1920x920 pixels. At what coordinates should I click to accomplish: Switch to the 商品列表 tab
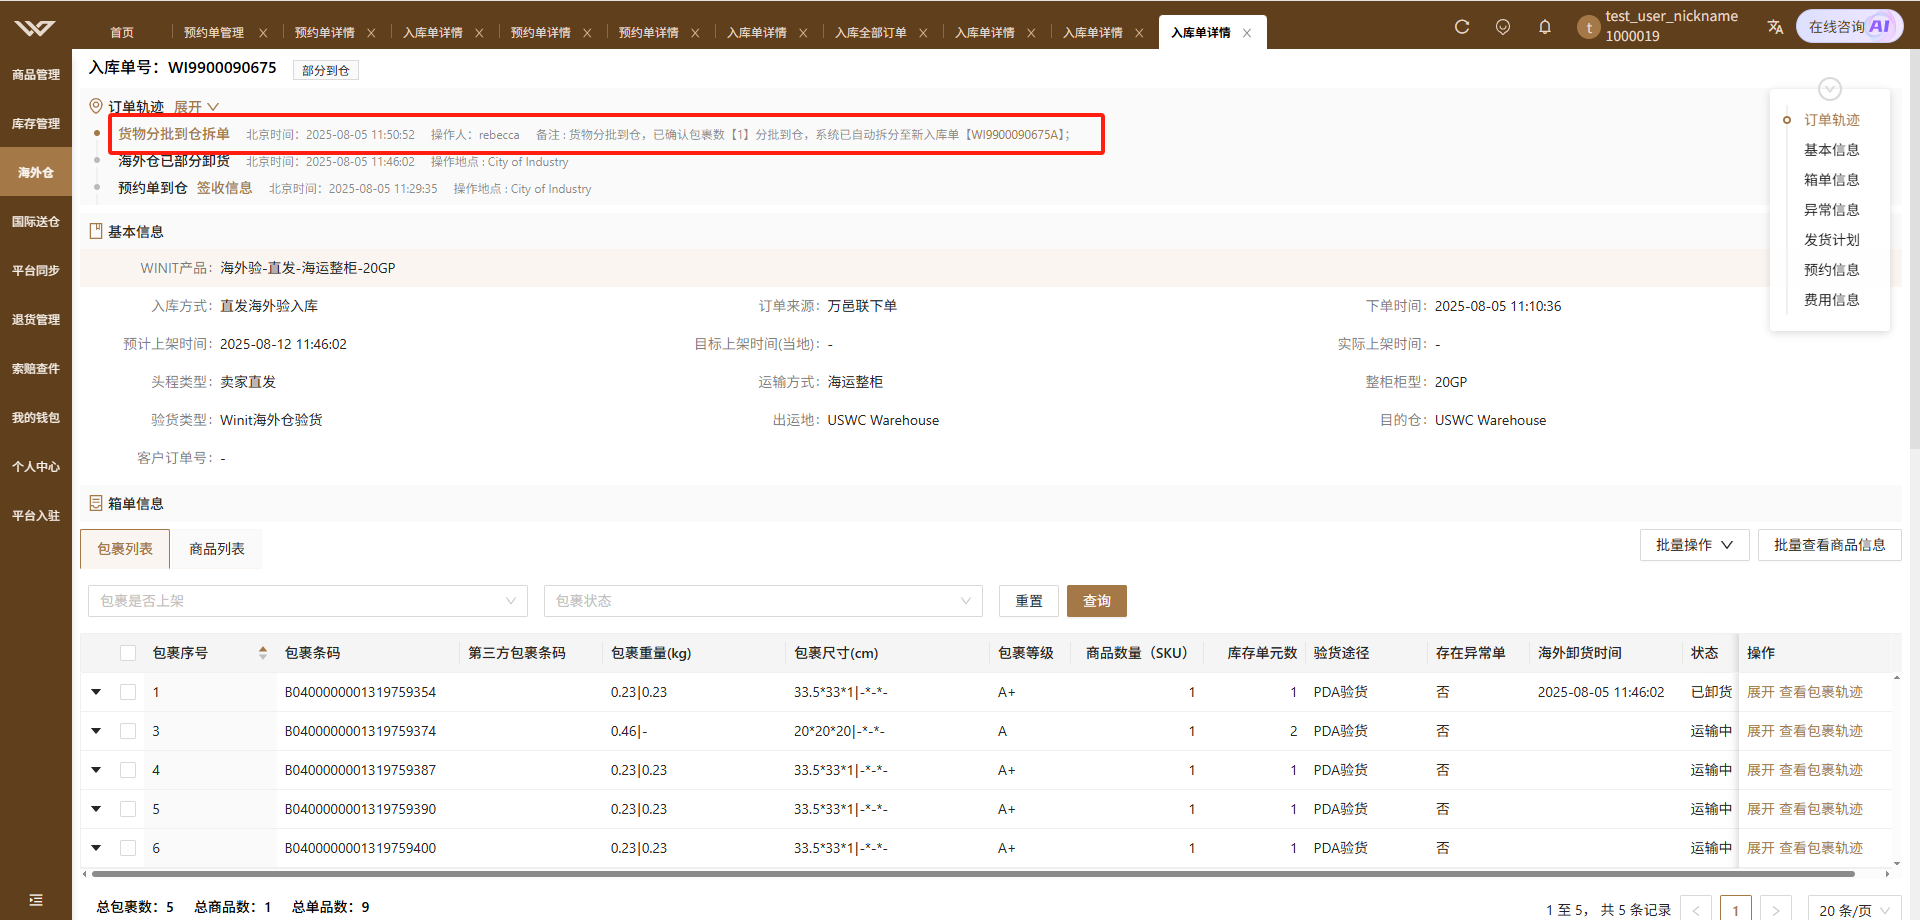pyautogui.click(x=217, y=549)
